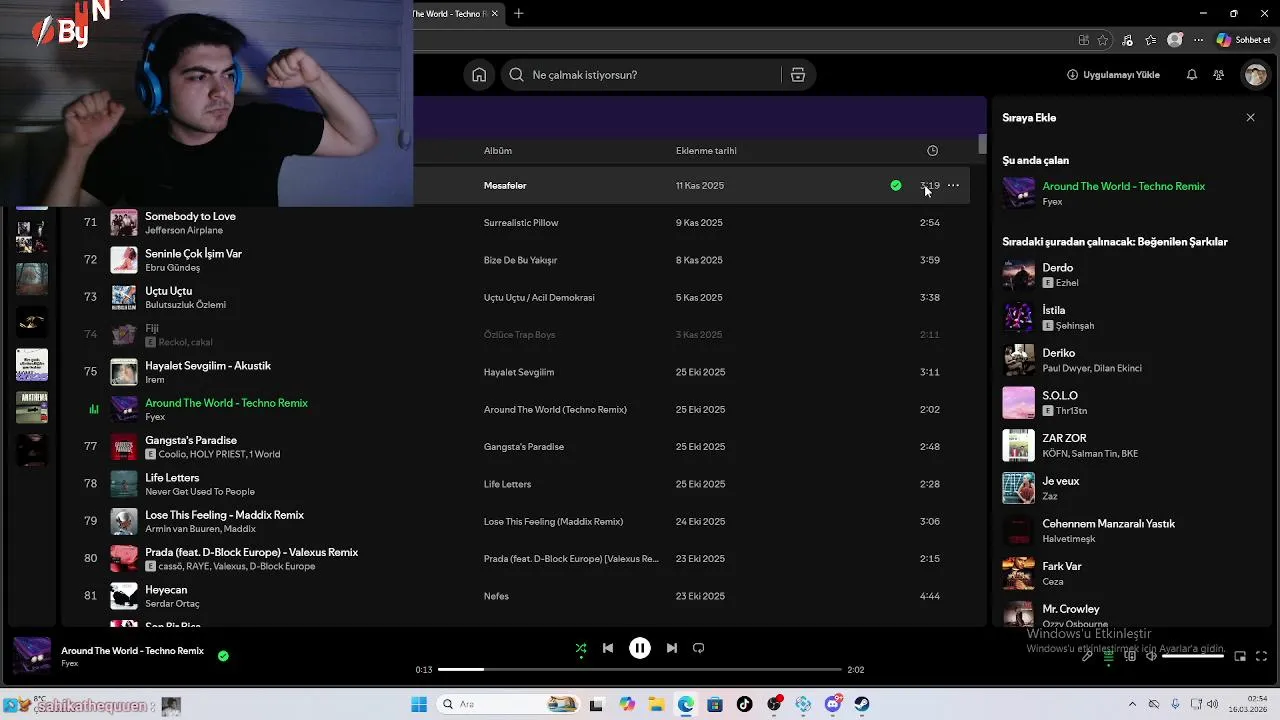Play 'Deriko' in the queue list
Screen dimensions: 1280x720
pos(1058,353)
